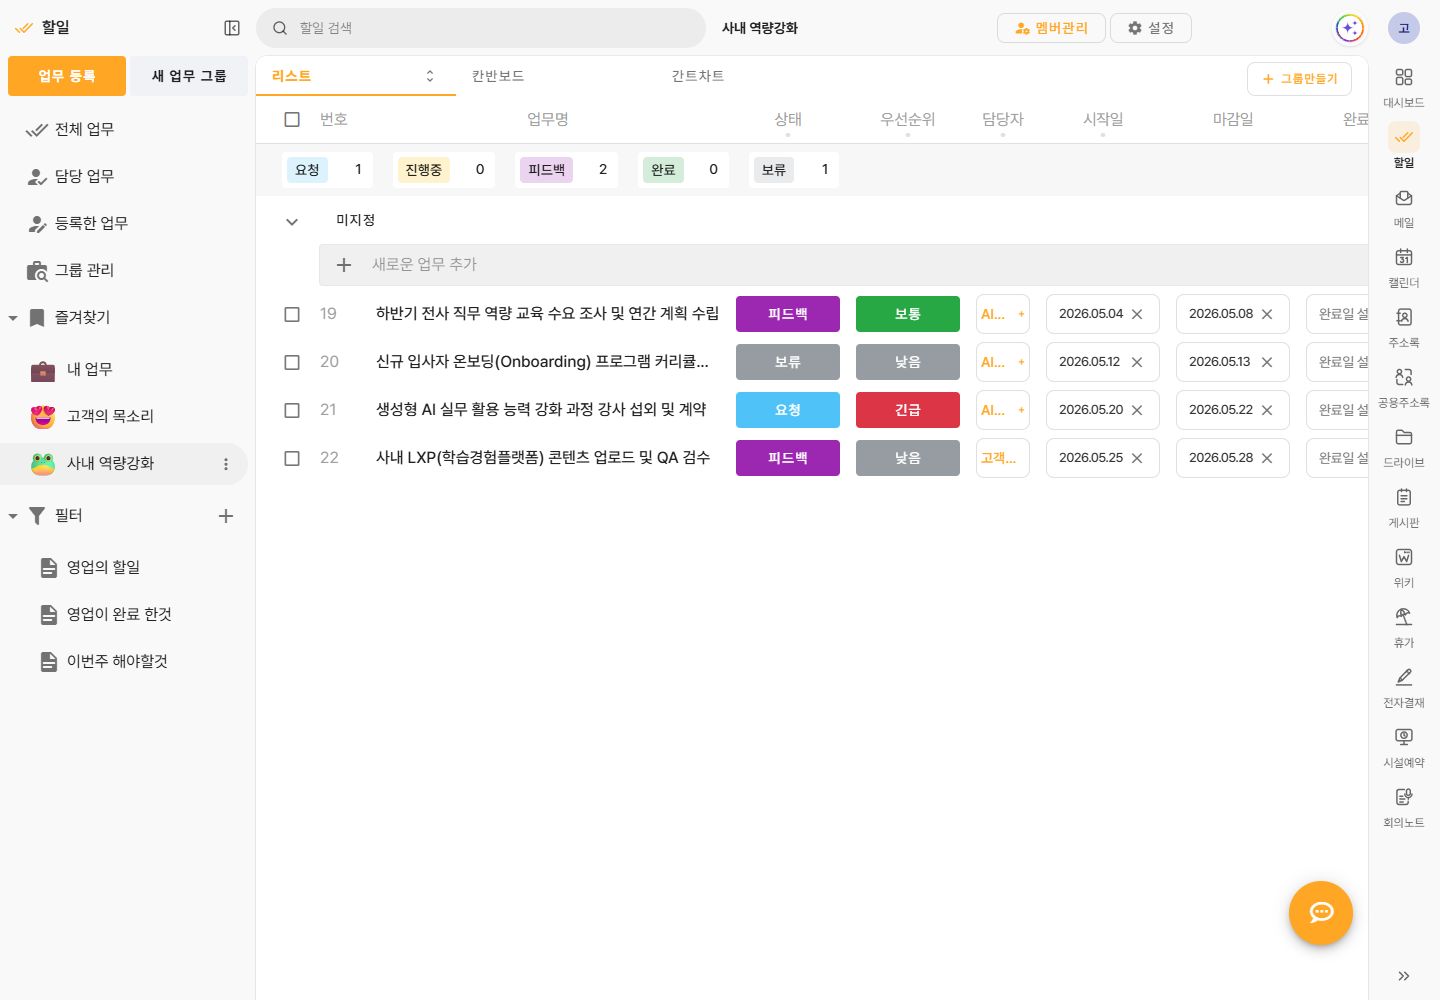Open status dropdown for task 20 보류
This screenshot has width=1440, height=1000.
point(788,362)
